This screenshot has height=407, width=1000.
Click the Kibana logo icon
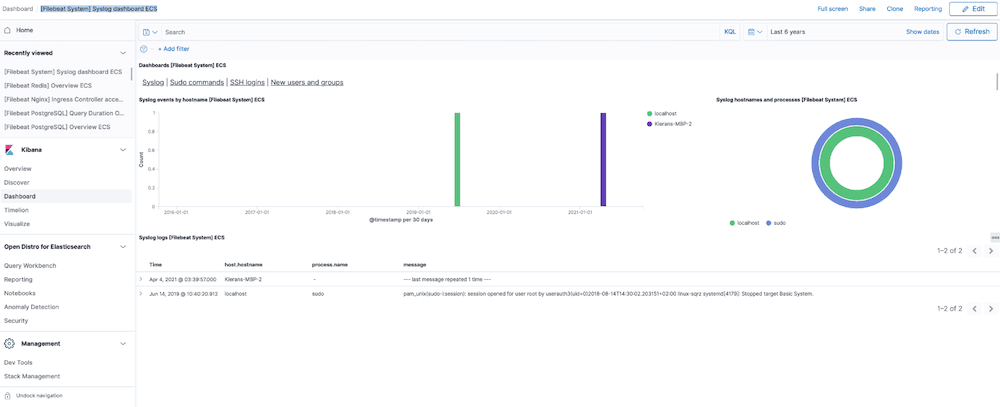click(x=9, y=149)
